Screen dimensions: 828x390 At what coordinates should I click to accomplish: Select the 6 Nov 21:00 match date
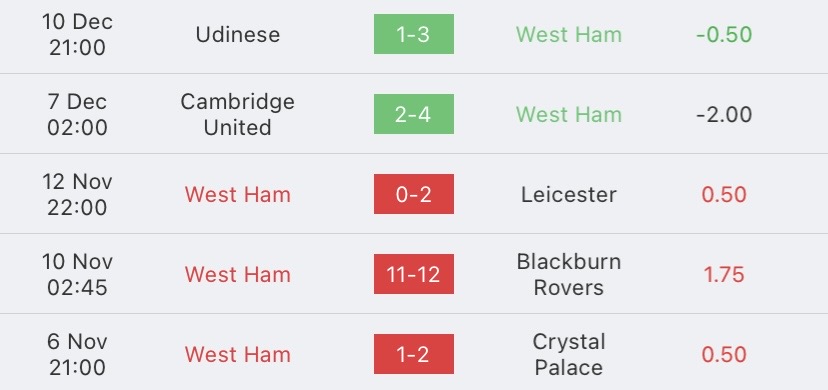coord(77,354)
